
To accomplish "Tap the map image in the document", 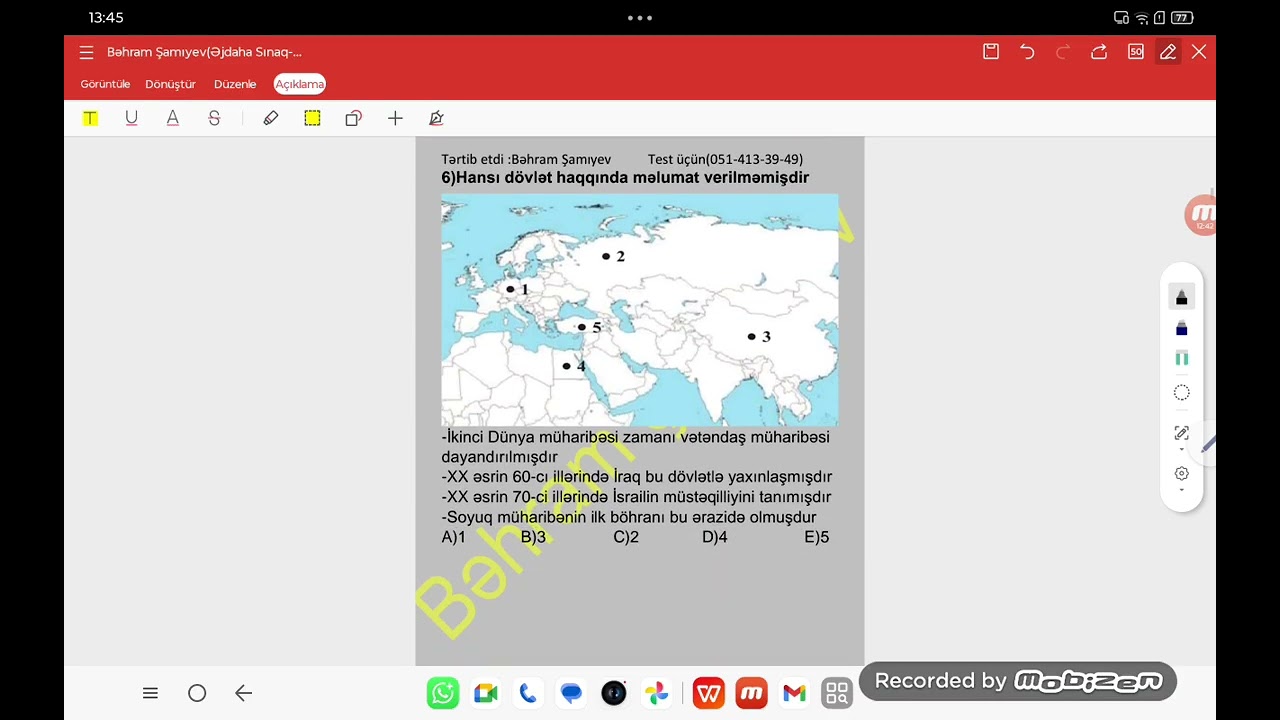I will 640,311.
